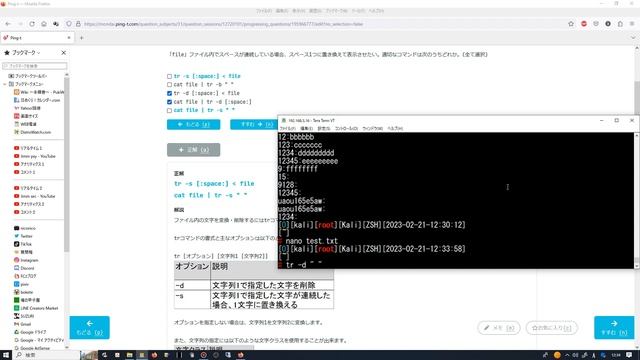Select the Ping-t browser tab
Screen dimensions: 640x360
[37, 38]
